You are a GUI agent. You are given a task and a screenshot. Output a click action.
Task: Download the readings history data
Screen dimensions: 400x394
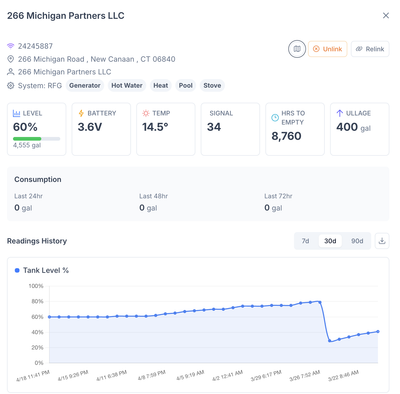(382, 241)
